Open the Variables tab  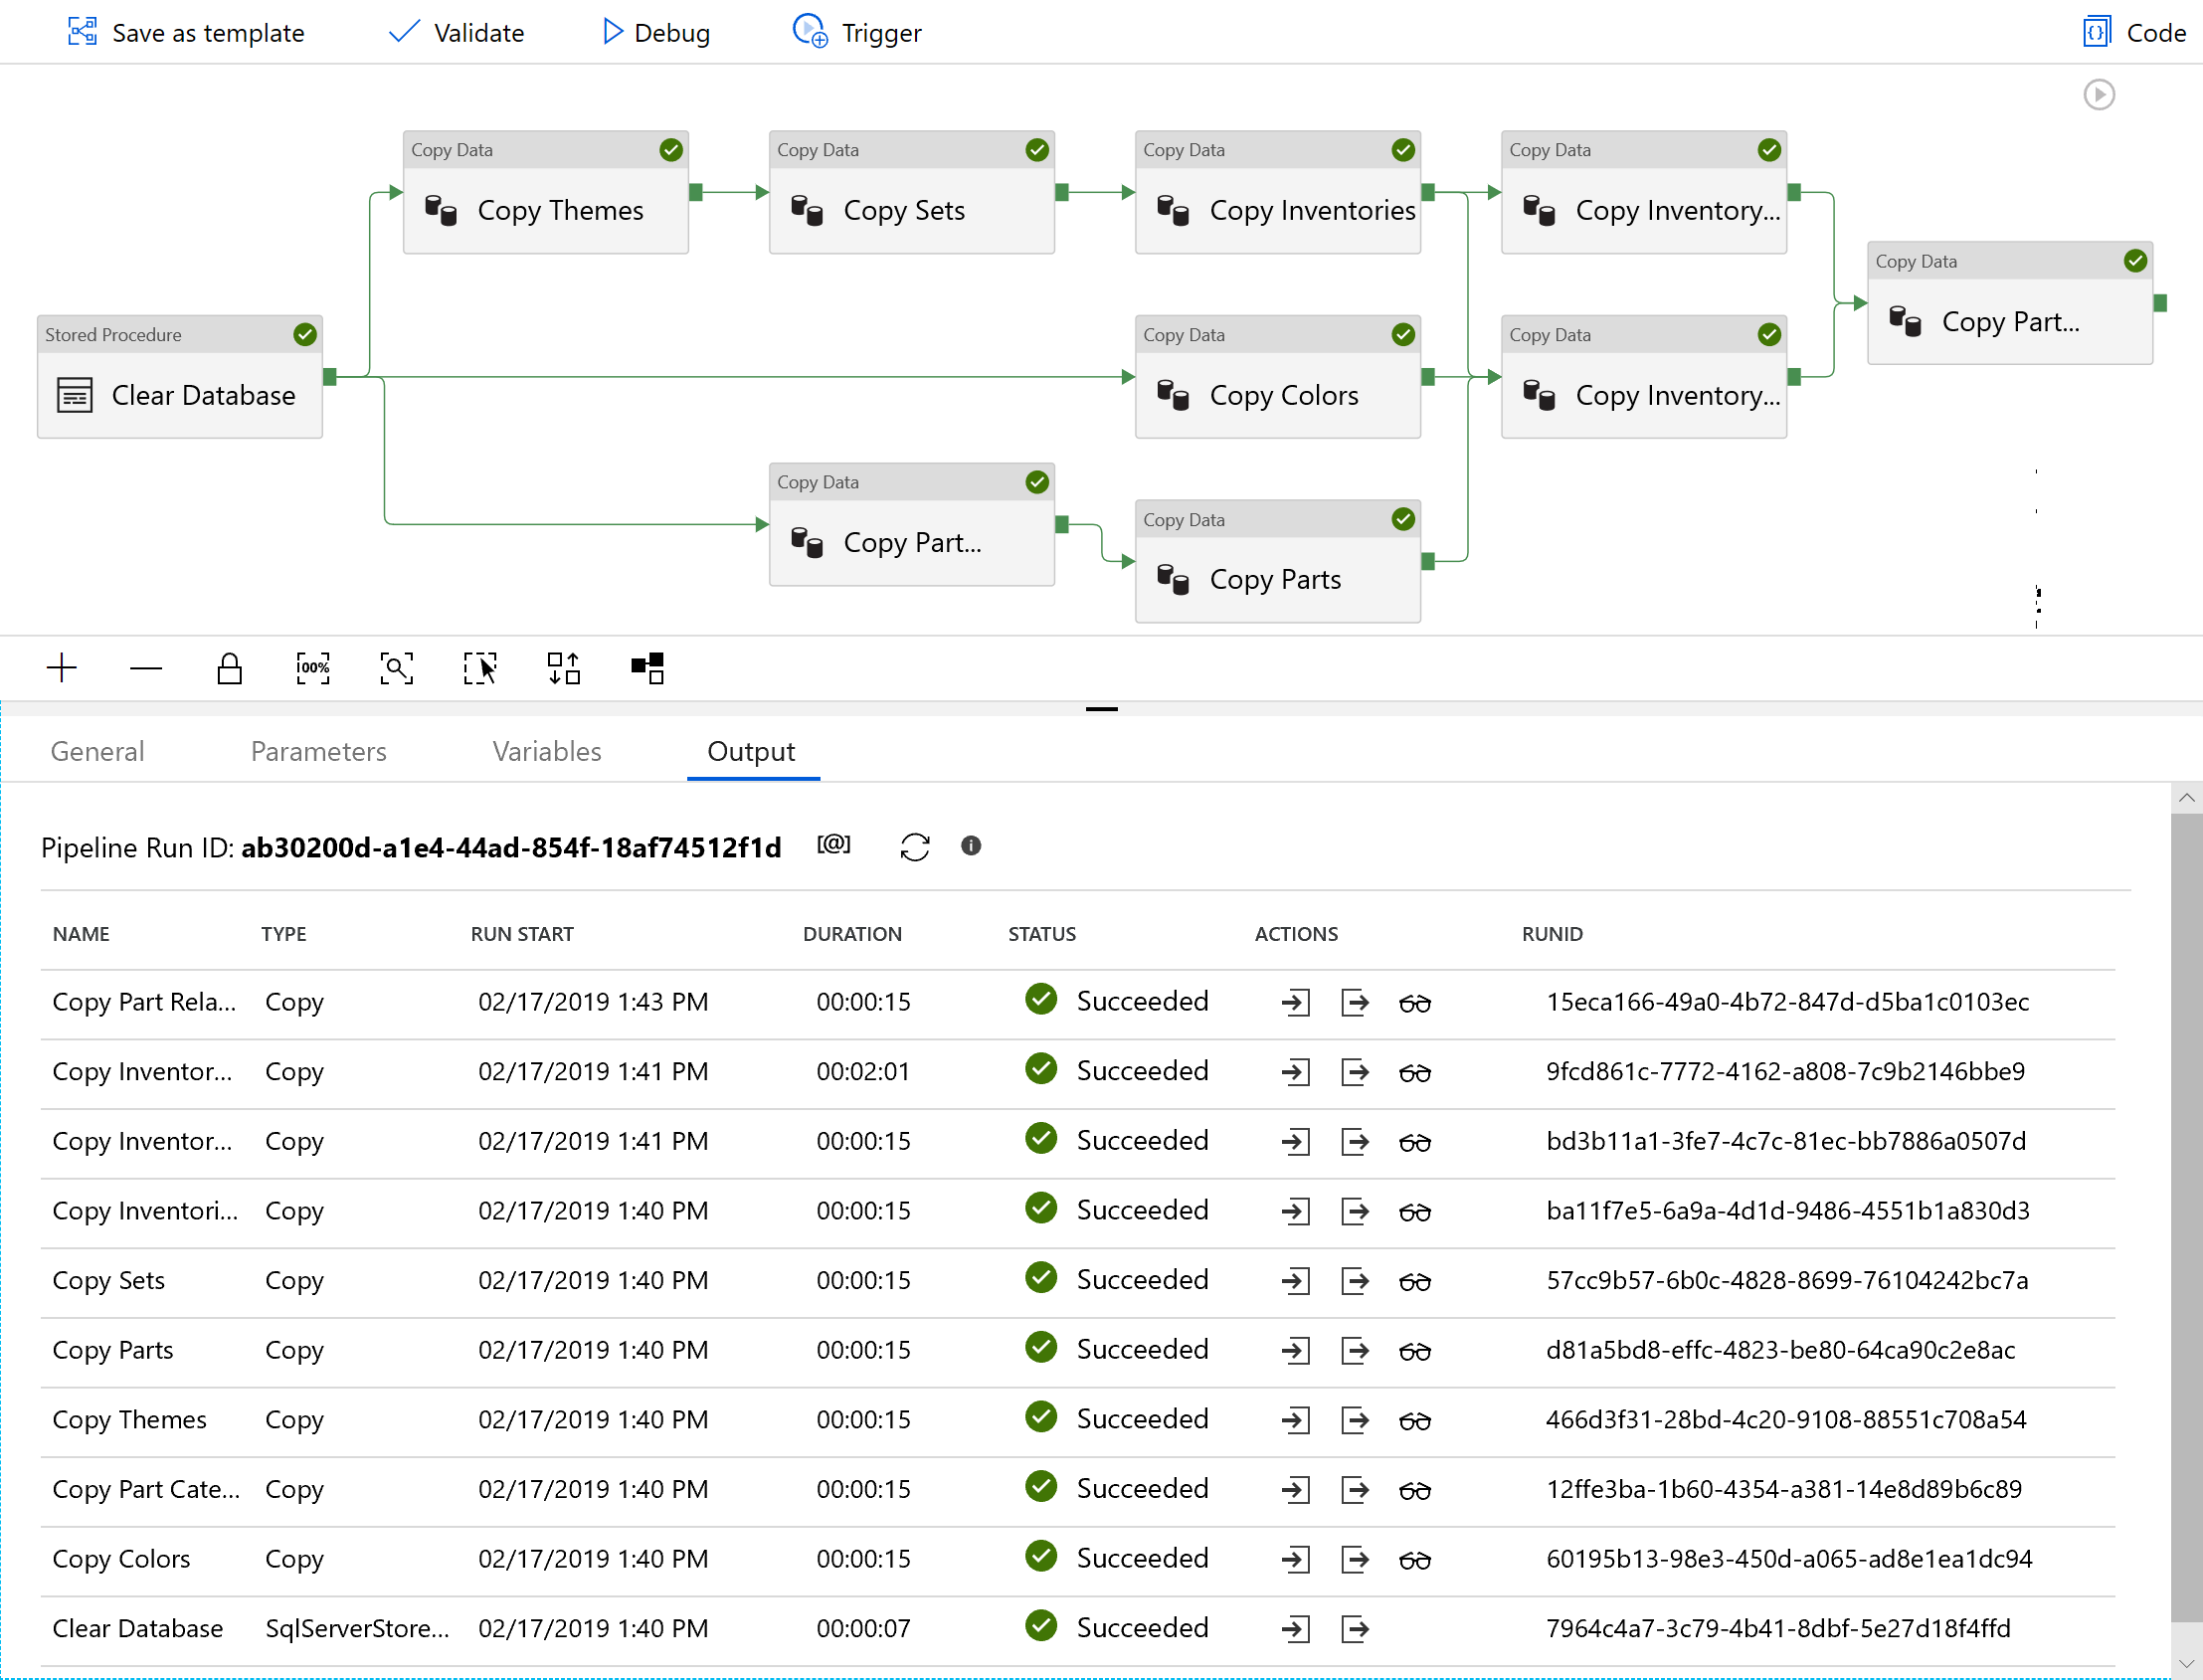(x=547, y=751)
